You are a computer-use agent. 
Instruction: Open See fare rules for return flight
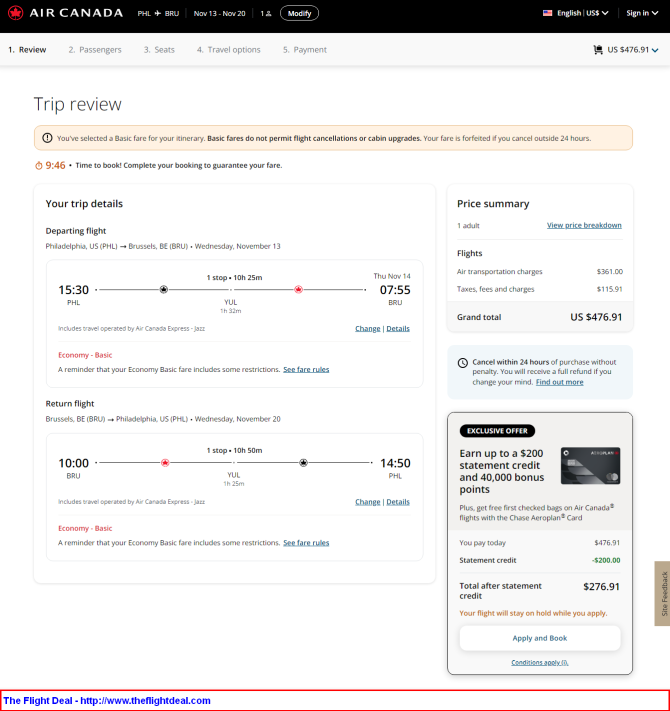click(x=306, y=543)
